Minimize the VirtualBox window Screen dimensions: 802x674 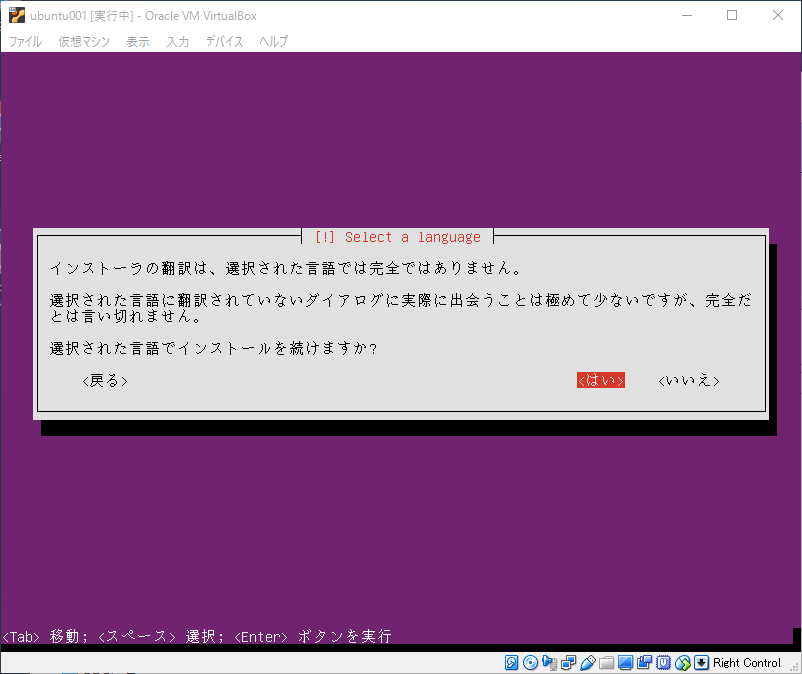[x=687, y=15]
